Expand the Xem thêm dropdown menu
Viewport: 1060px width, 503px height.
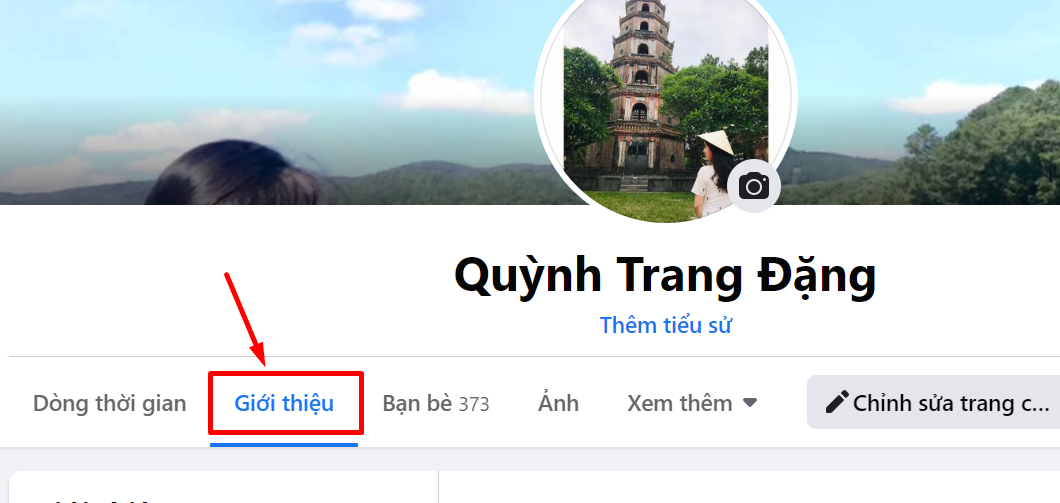click(692, 404)
